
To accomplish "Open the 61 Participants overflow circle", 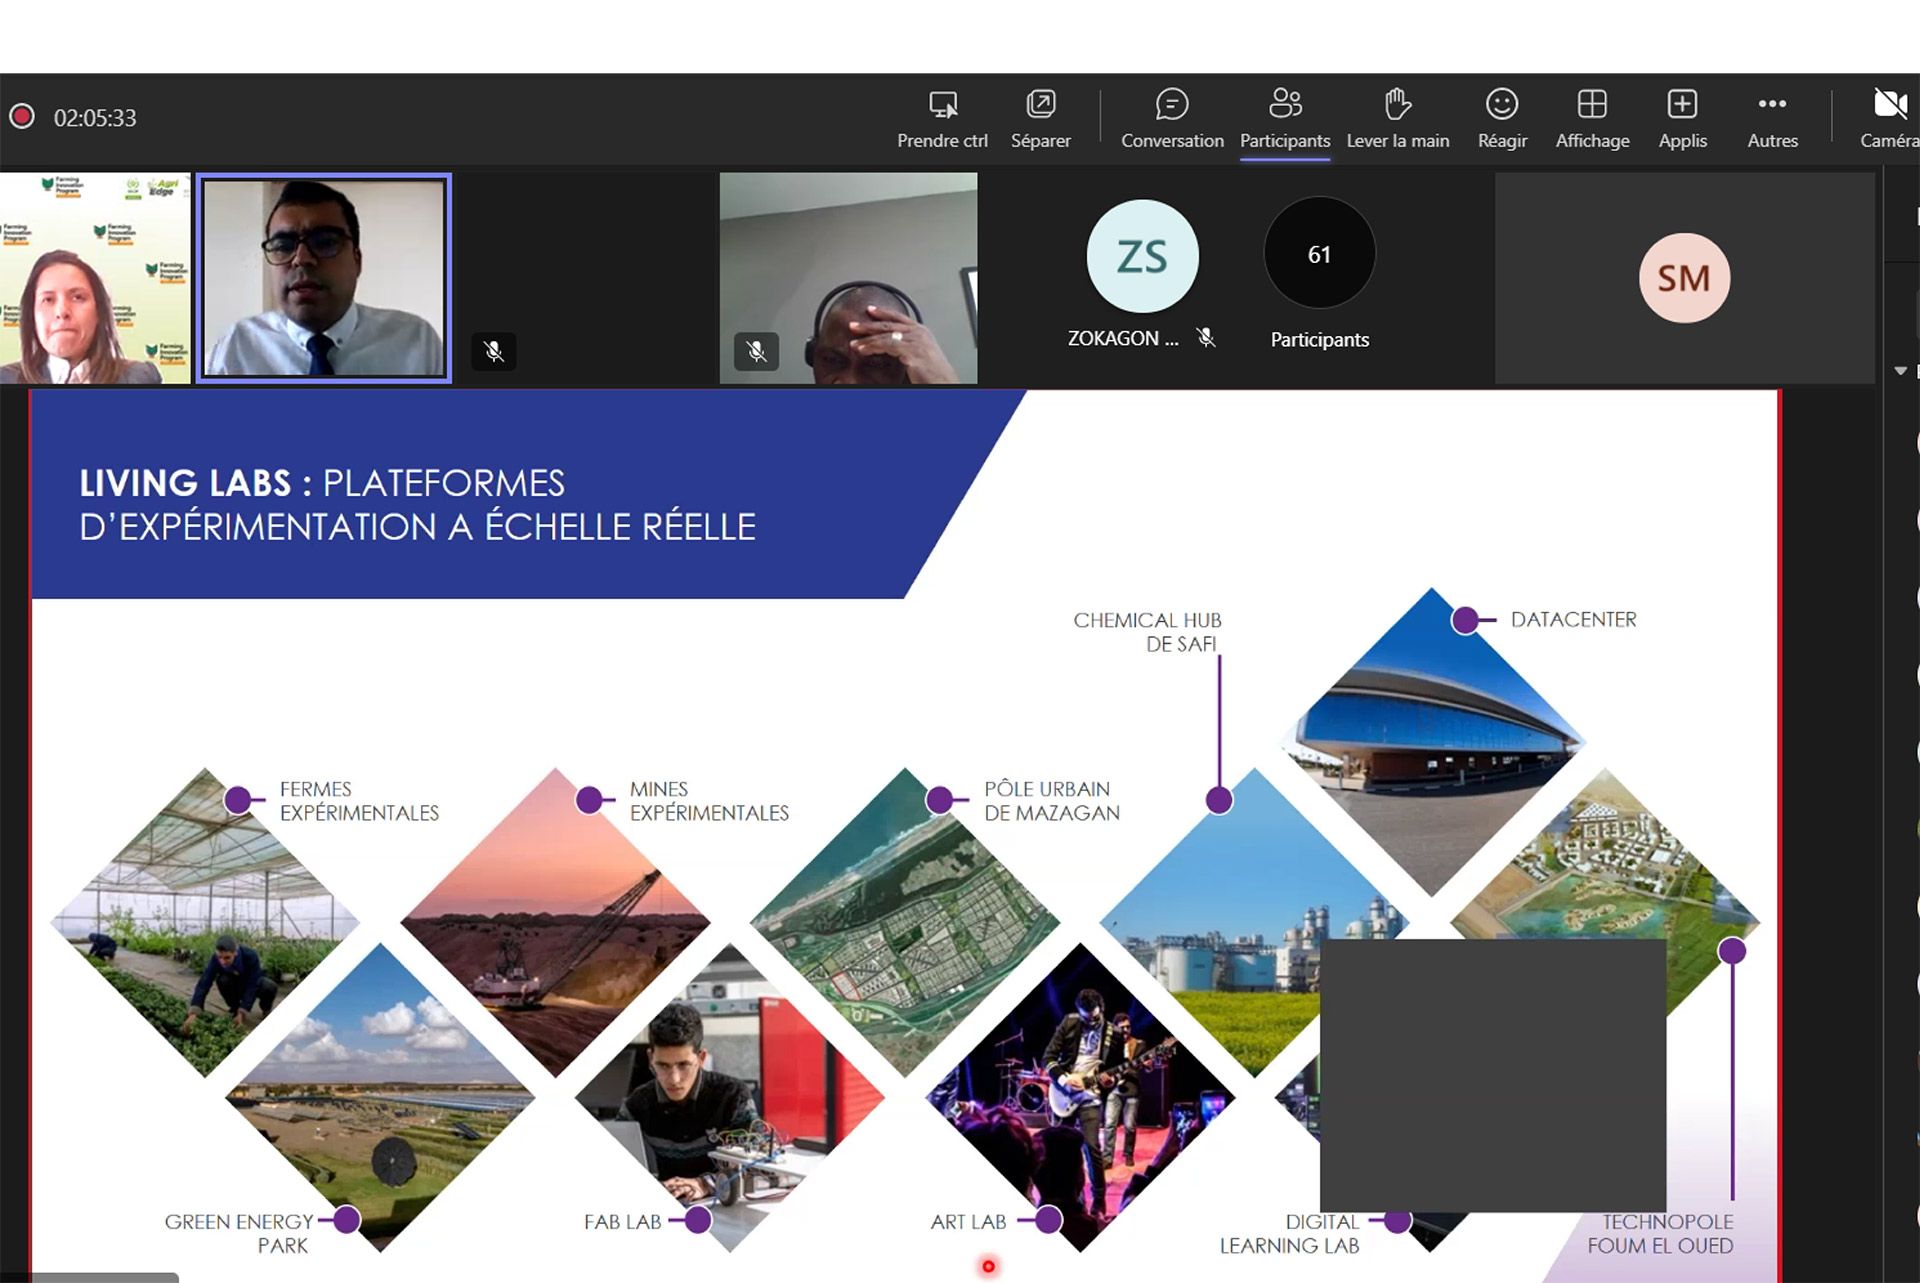I will (x=1318, y=254).
